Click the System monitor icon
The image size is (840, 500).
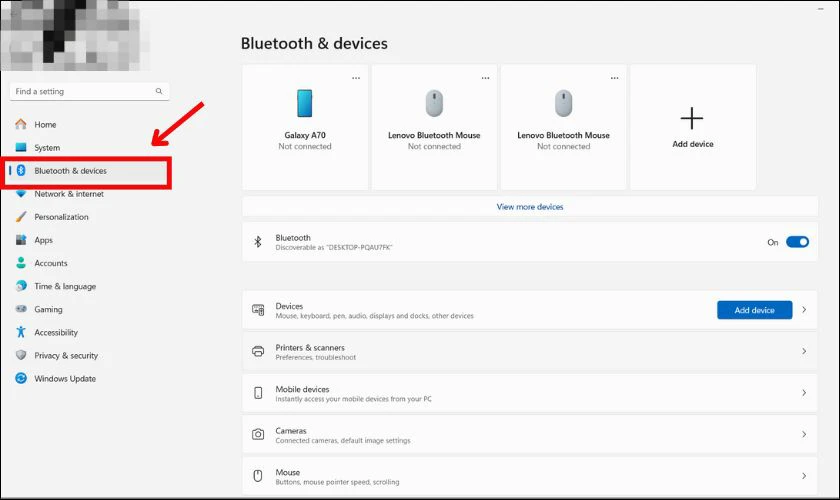pos(21,147)
